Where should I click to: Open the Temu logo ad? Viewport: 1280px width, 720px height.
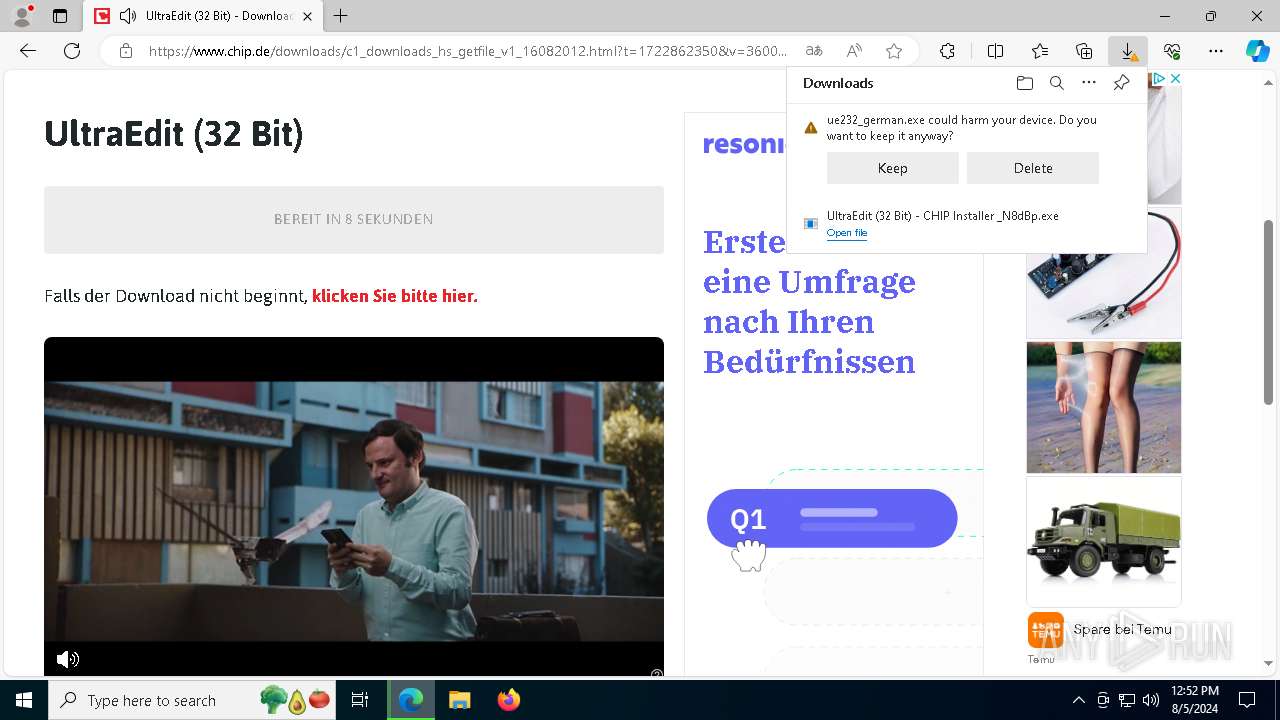tap(1045, 630)
